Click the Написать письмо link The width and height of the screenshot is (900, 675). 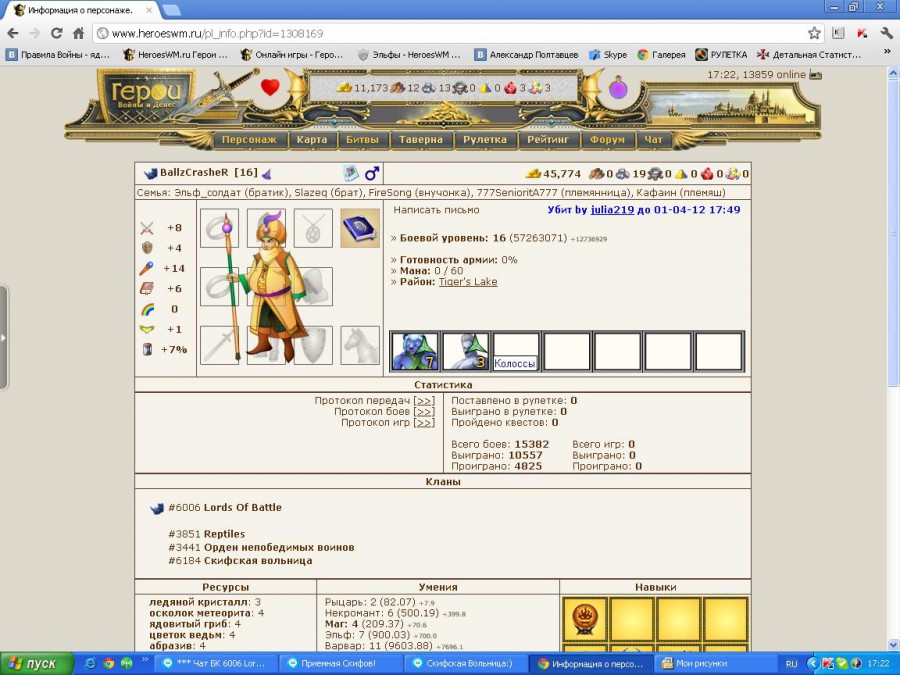[x=436, y=210]
